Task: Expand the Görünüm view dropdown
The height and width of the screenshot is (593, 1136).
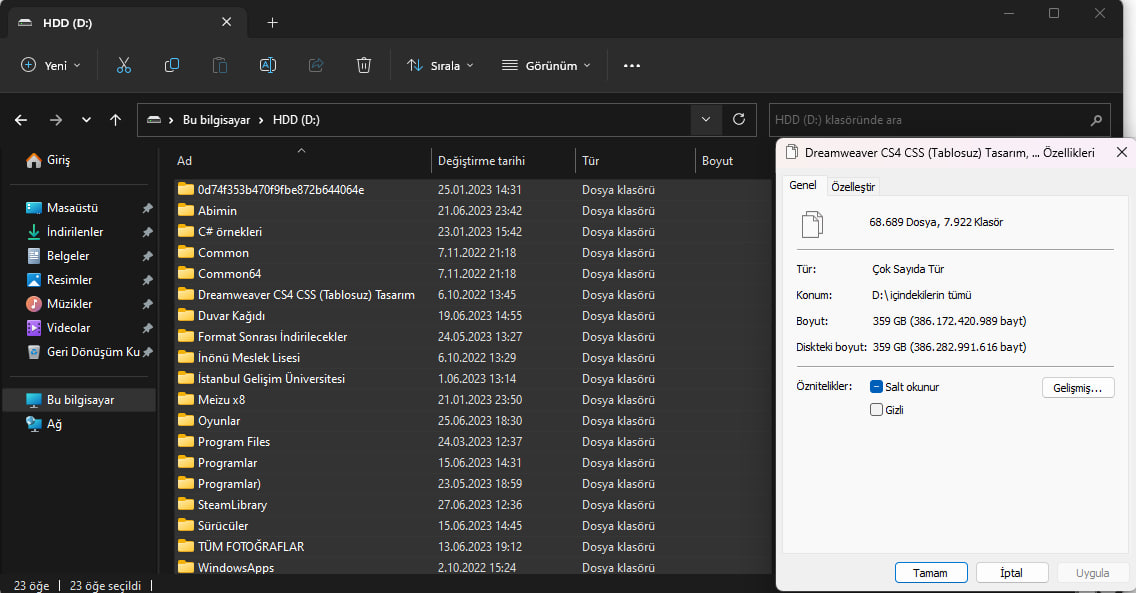Action: (546, 65)
